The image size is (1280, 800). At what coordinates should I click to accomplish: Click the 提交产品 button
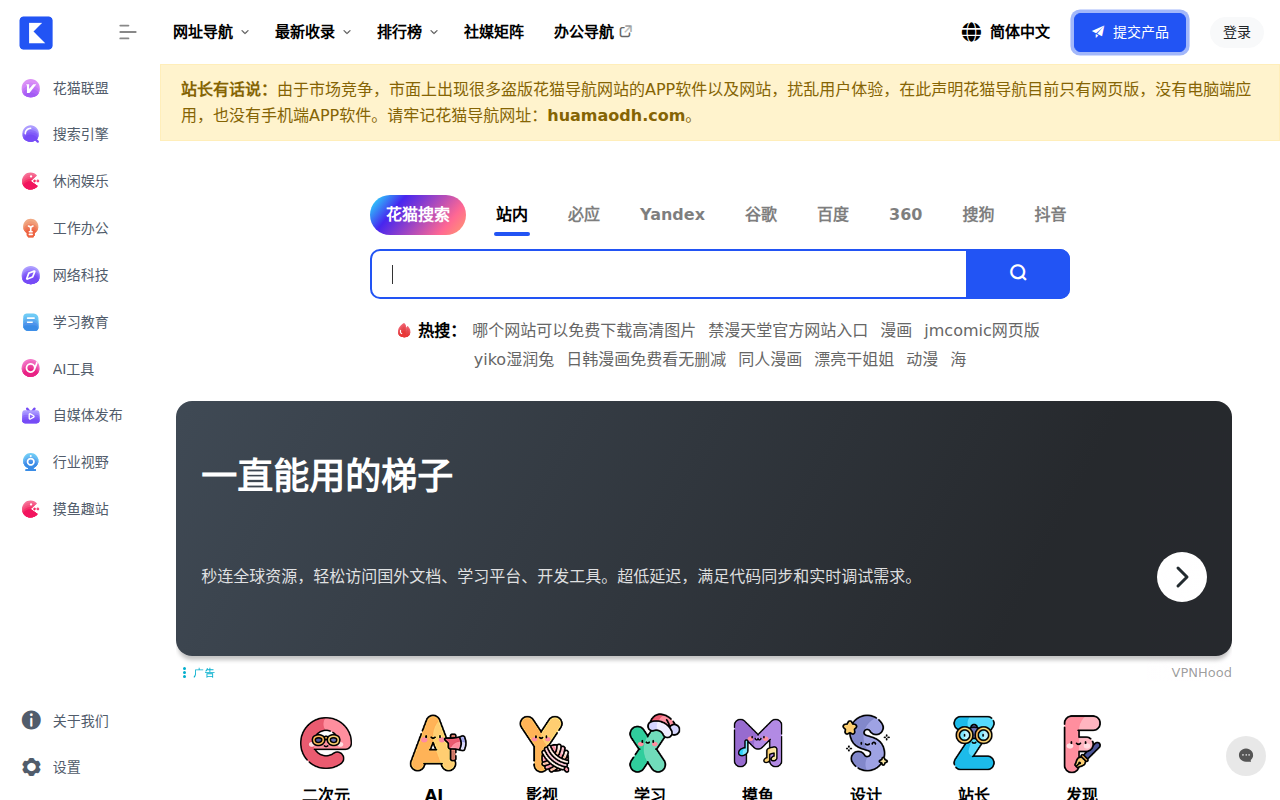pos(1130,32)
